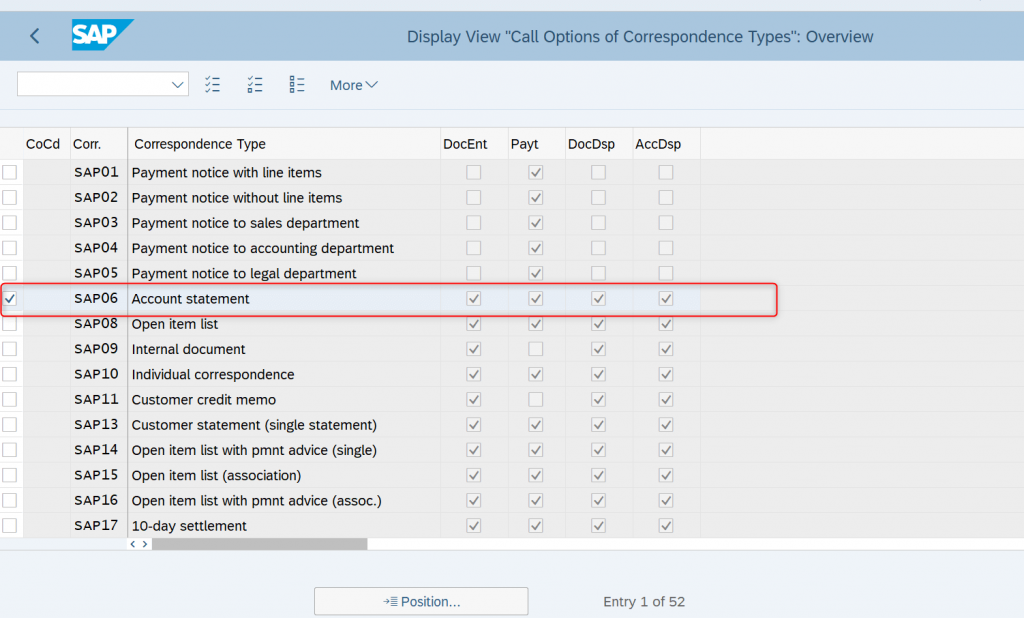Toggle DocDsp checkbox for Individual correspondence
This screenshot has width=1024, height=618.
598,374
